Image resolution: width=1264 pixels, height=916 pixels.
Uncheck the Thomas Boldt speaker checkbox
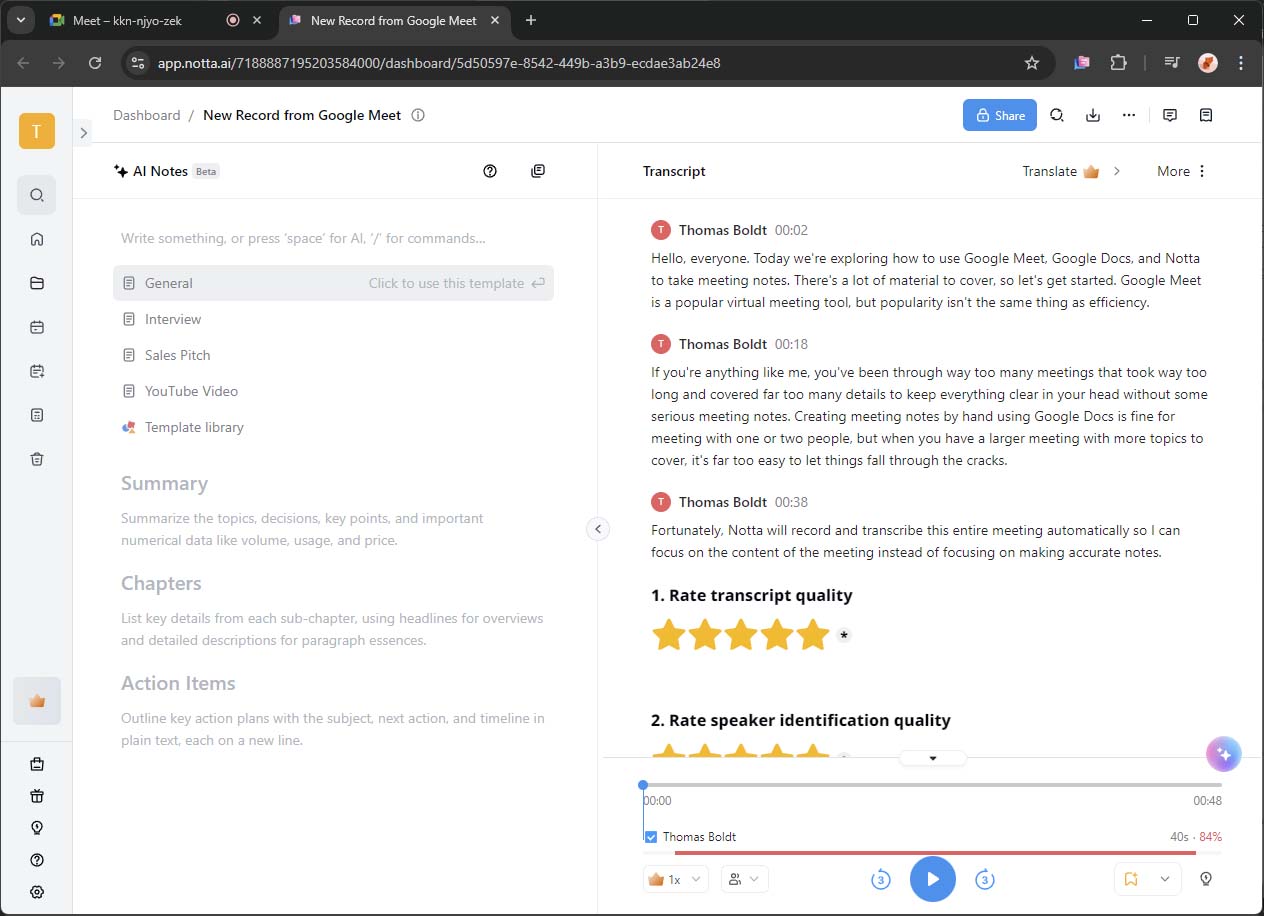(651, 837)
